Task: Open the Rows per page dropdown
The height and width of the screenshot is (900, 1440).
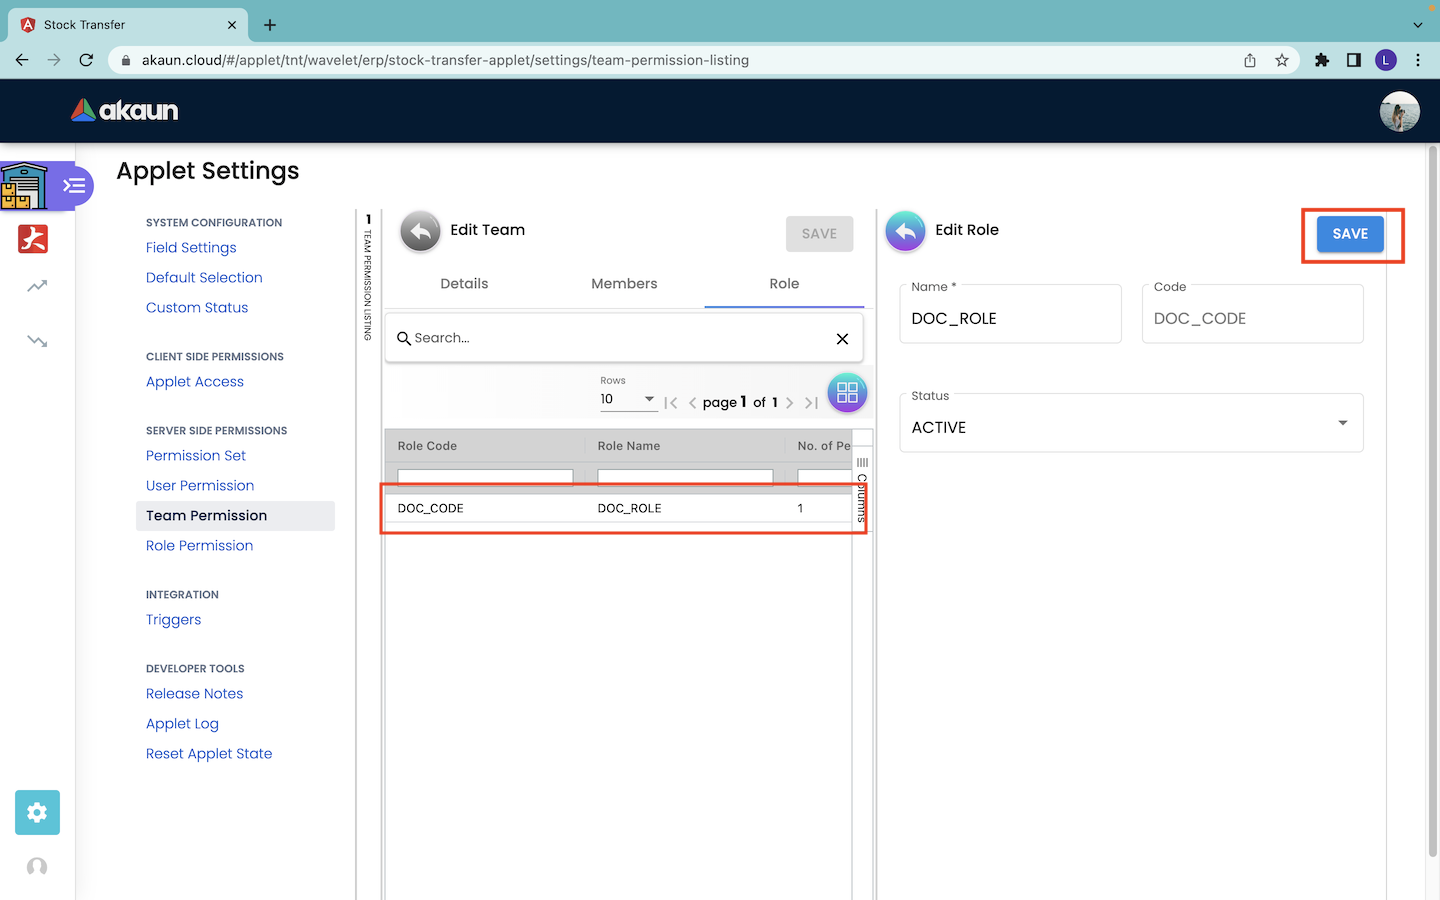Action: (627, 399)
